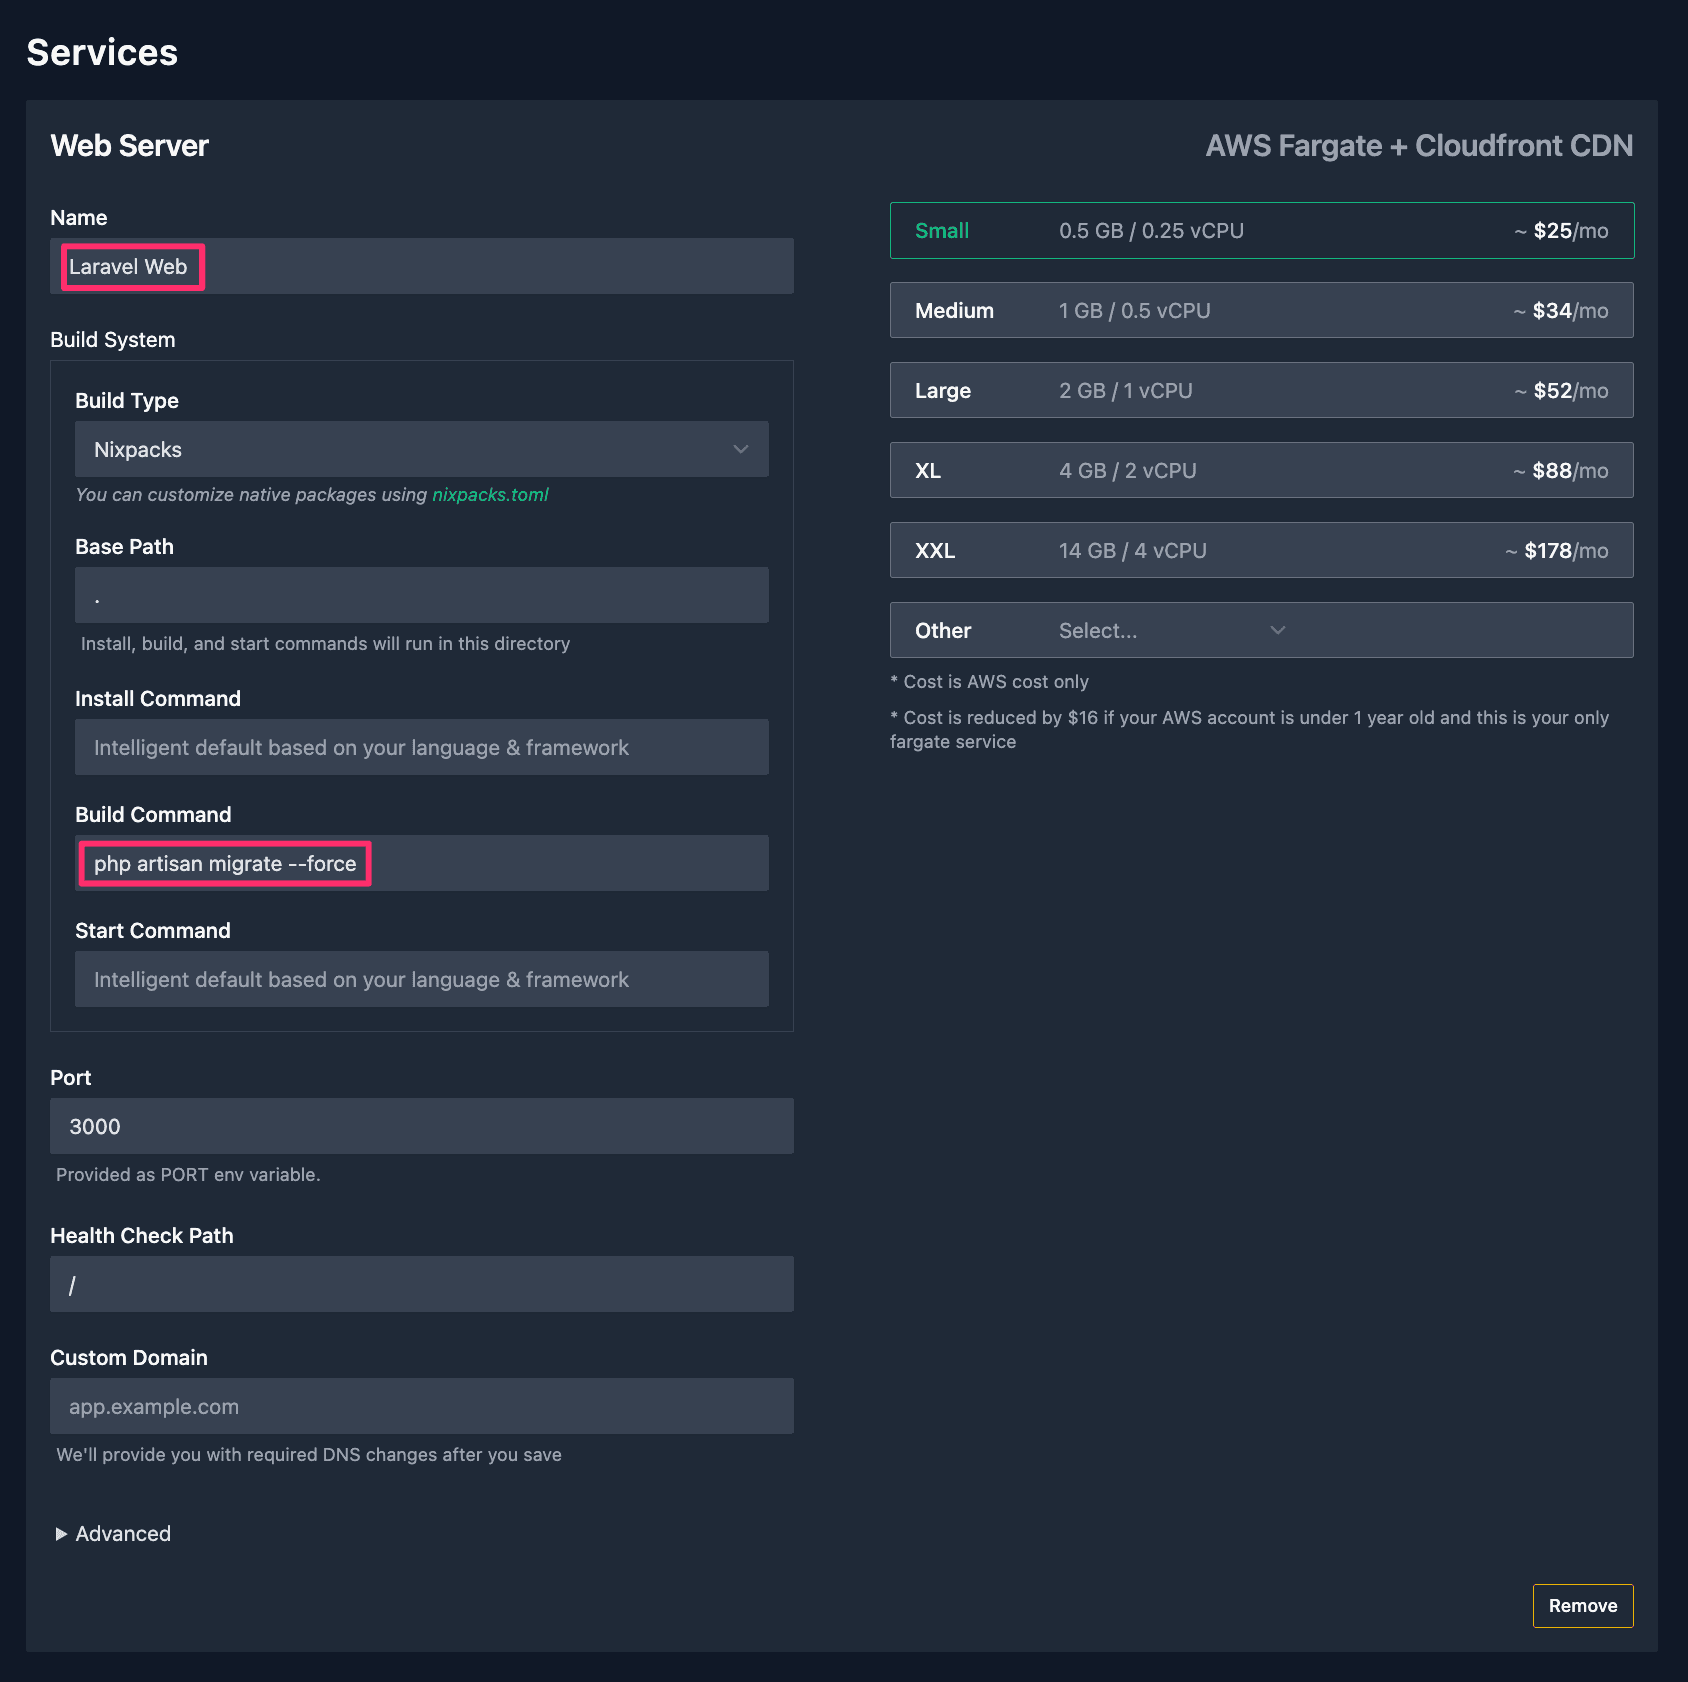
Task: Focus the Start Command field
Action: click(x=422, y=979)
